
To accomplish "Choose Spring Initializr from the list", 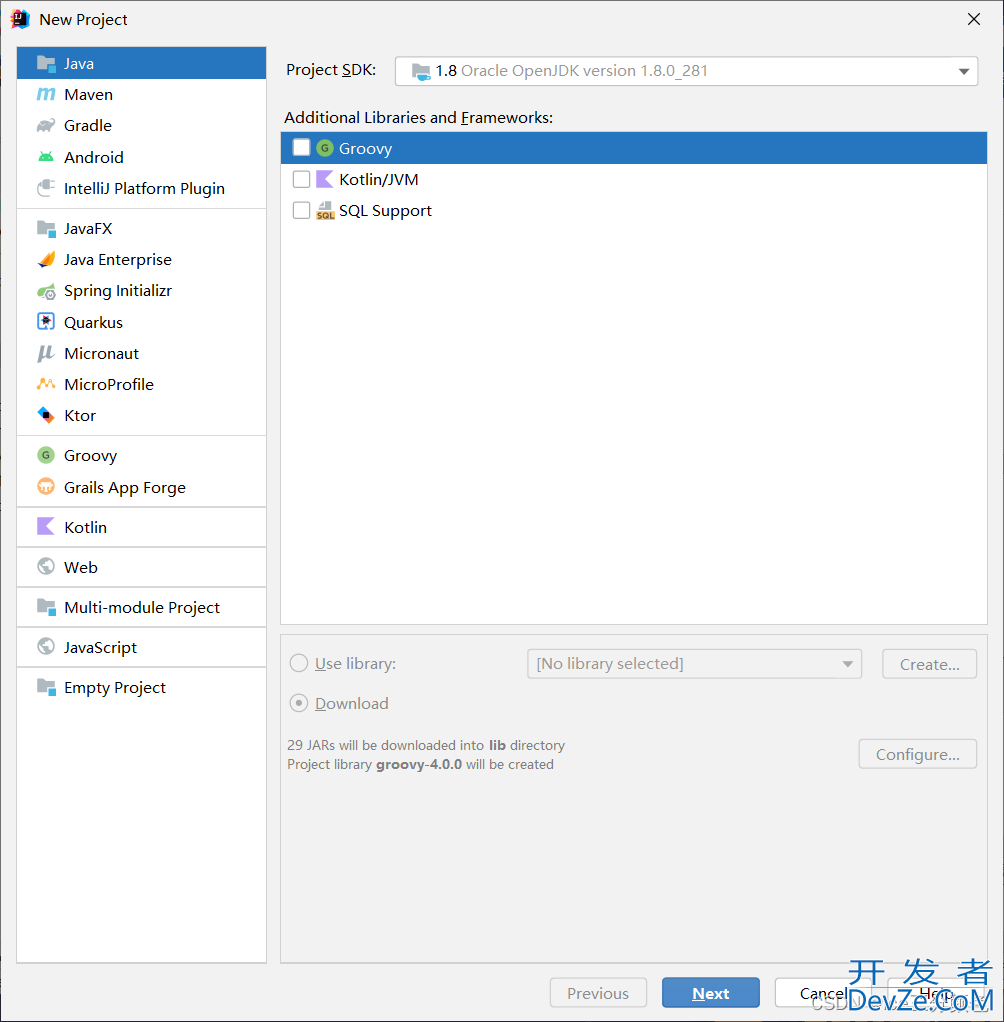I will pyautogui.click(x=141, y=291).
